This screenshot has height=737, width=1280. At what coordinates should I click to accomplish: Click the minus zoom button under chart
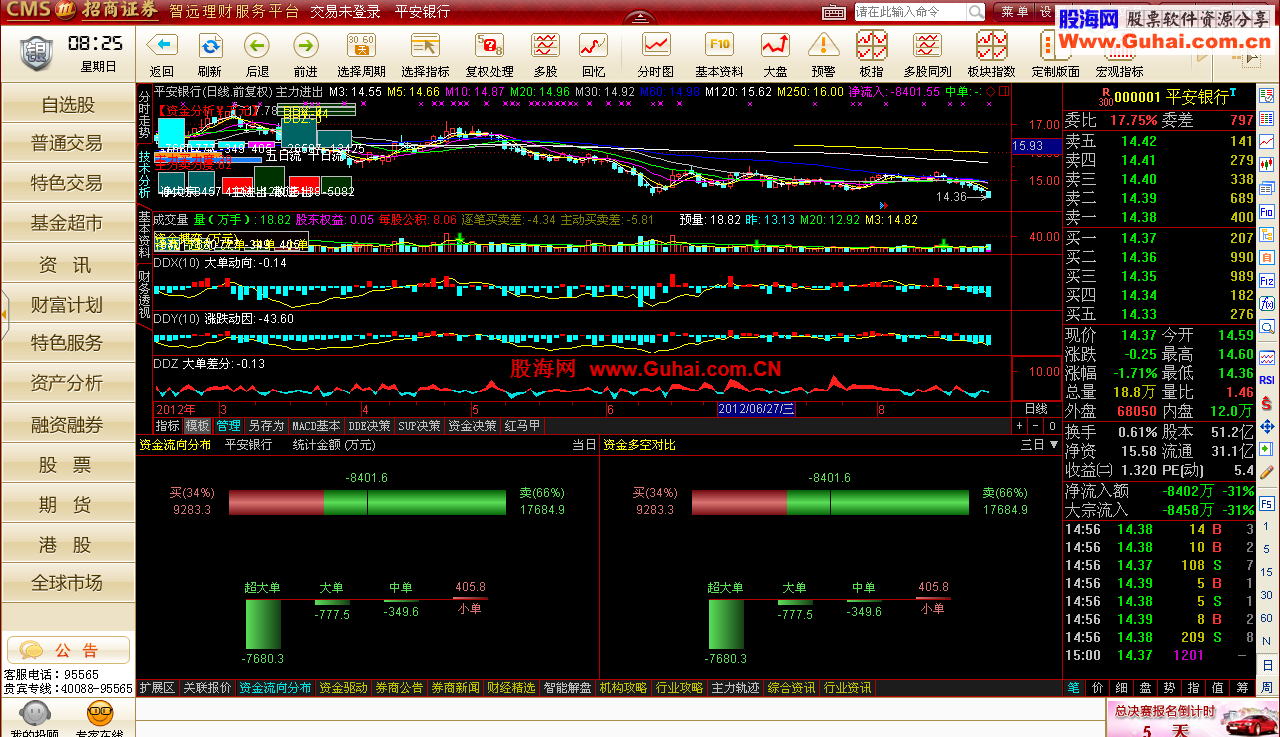(x=1036, y=426)
